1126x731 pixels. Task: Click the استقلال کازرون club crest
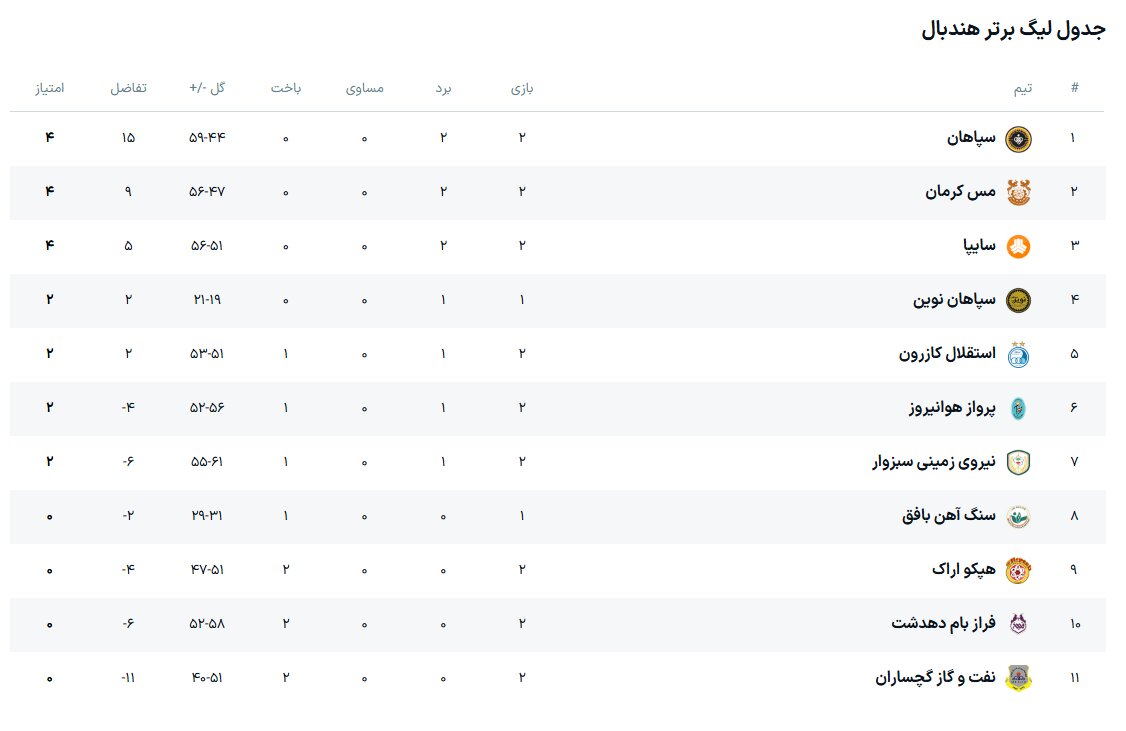[x=1017, y=354]
